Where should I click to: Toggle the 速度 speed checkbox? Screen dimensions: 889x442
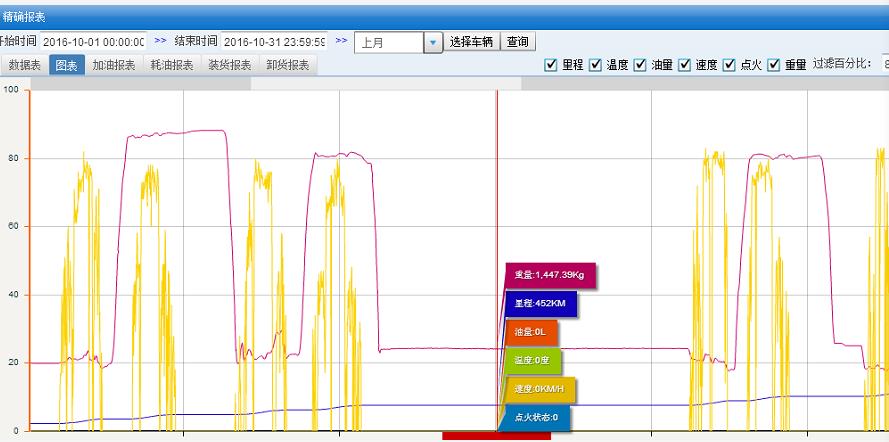point(685,65)
